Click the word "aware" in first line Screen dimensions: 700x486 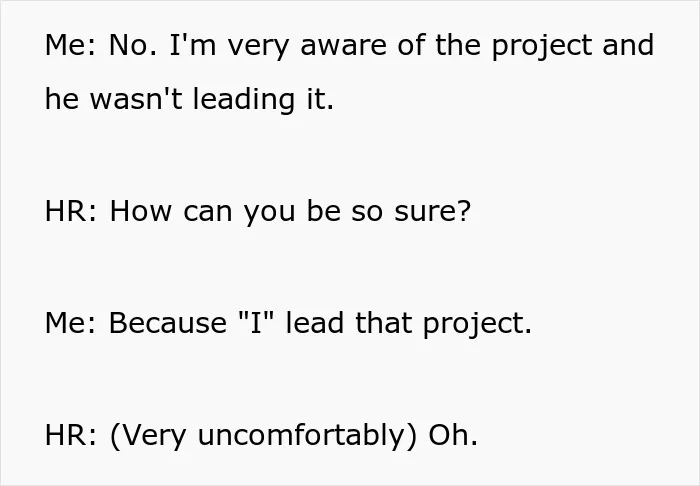[x=343, y=45]
